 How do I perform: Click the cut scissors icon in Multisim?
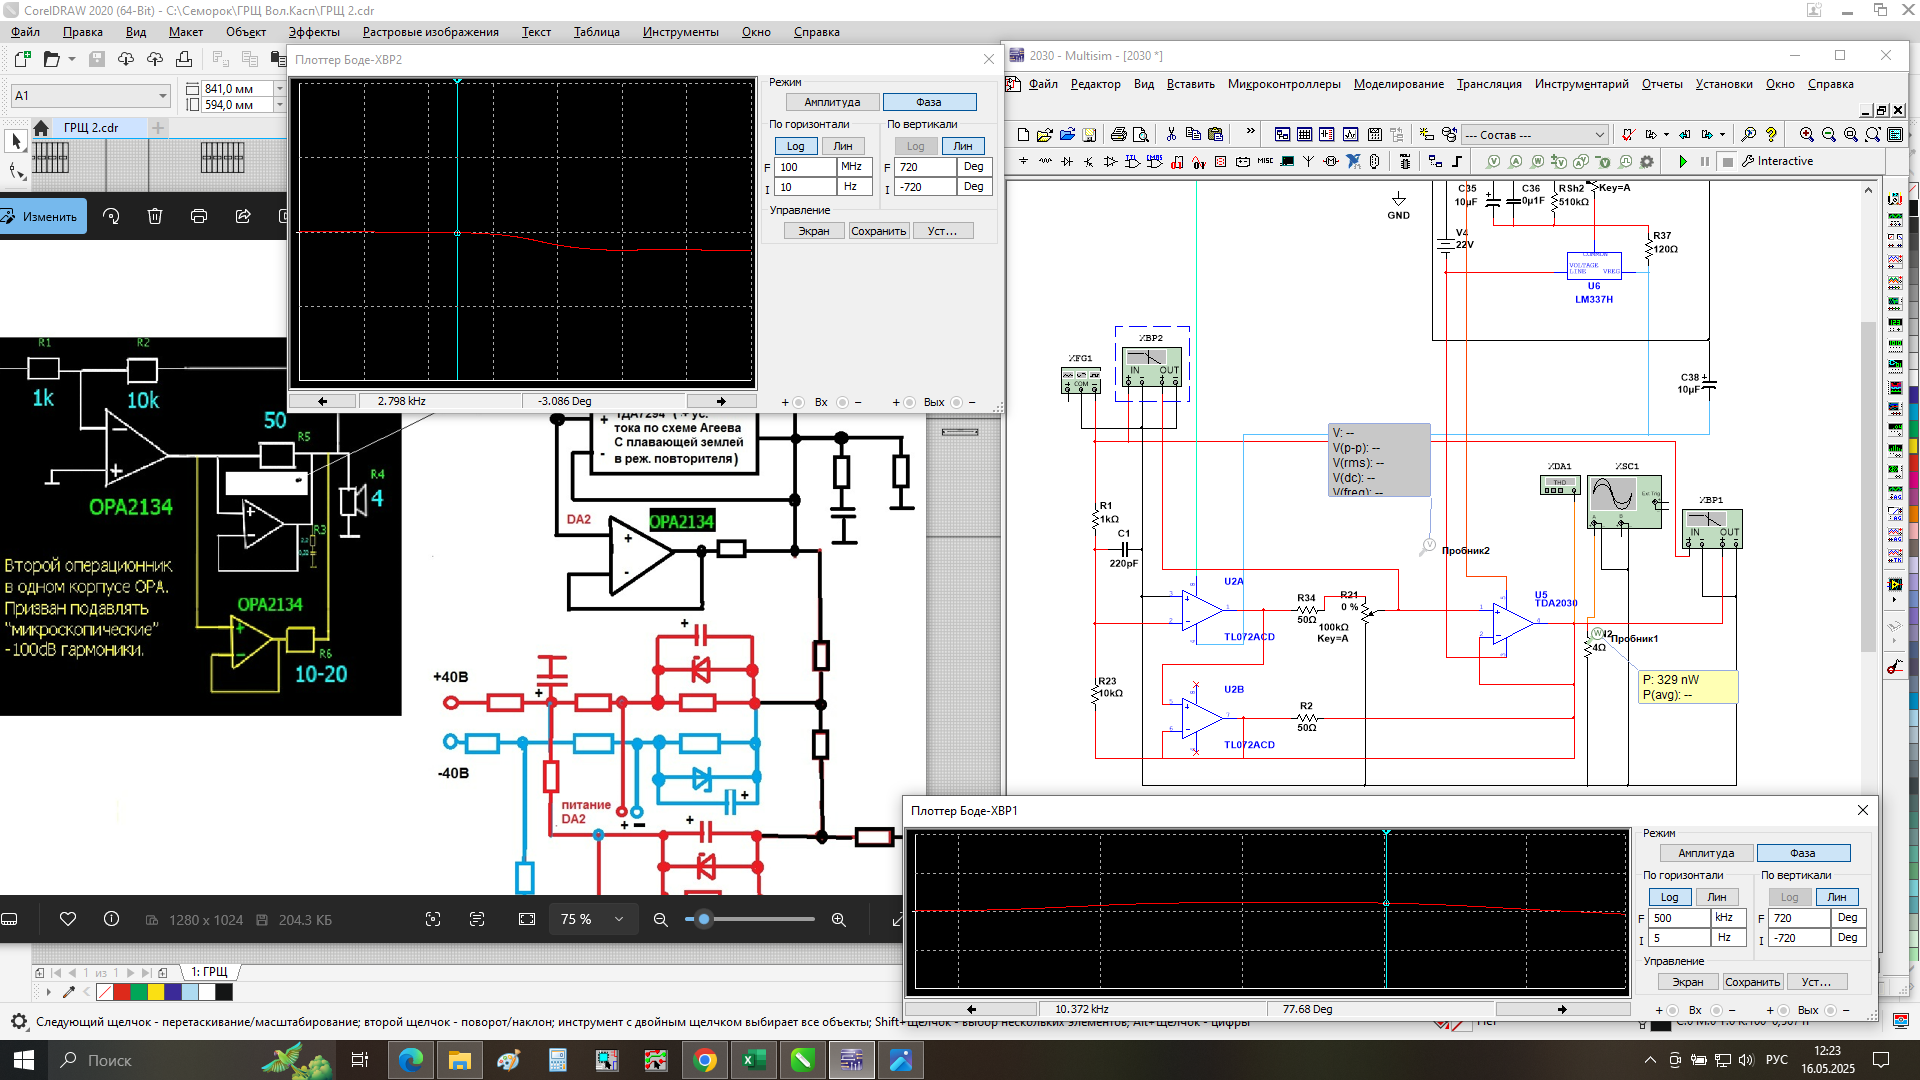click(x=1171, y=134)
